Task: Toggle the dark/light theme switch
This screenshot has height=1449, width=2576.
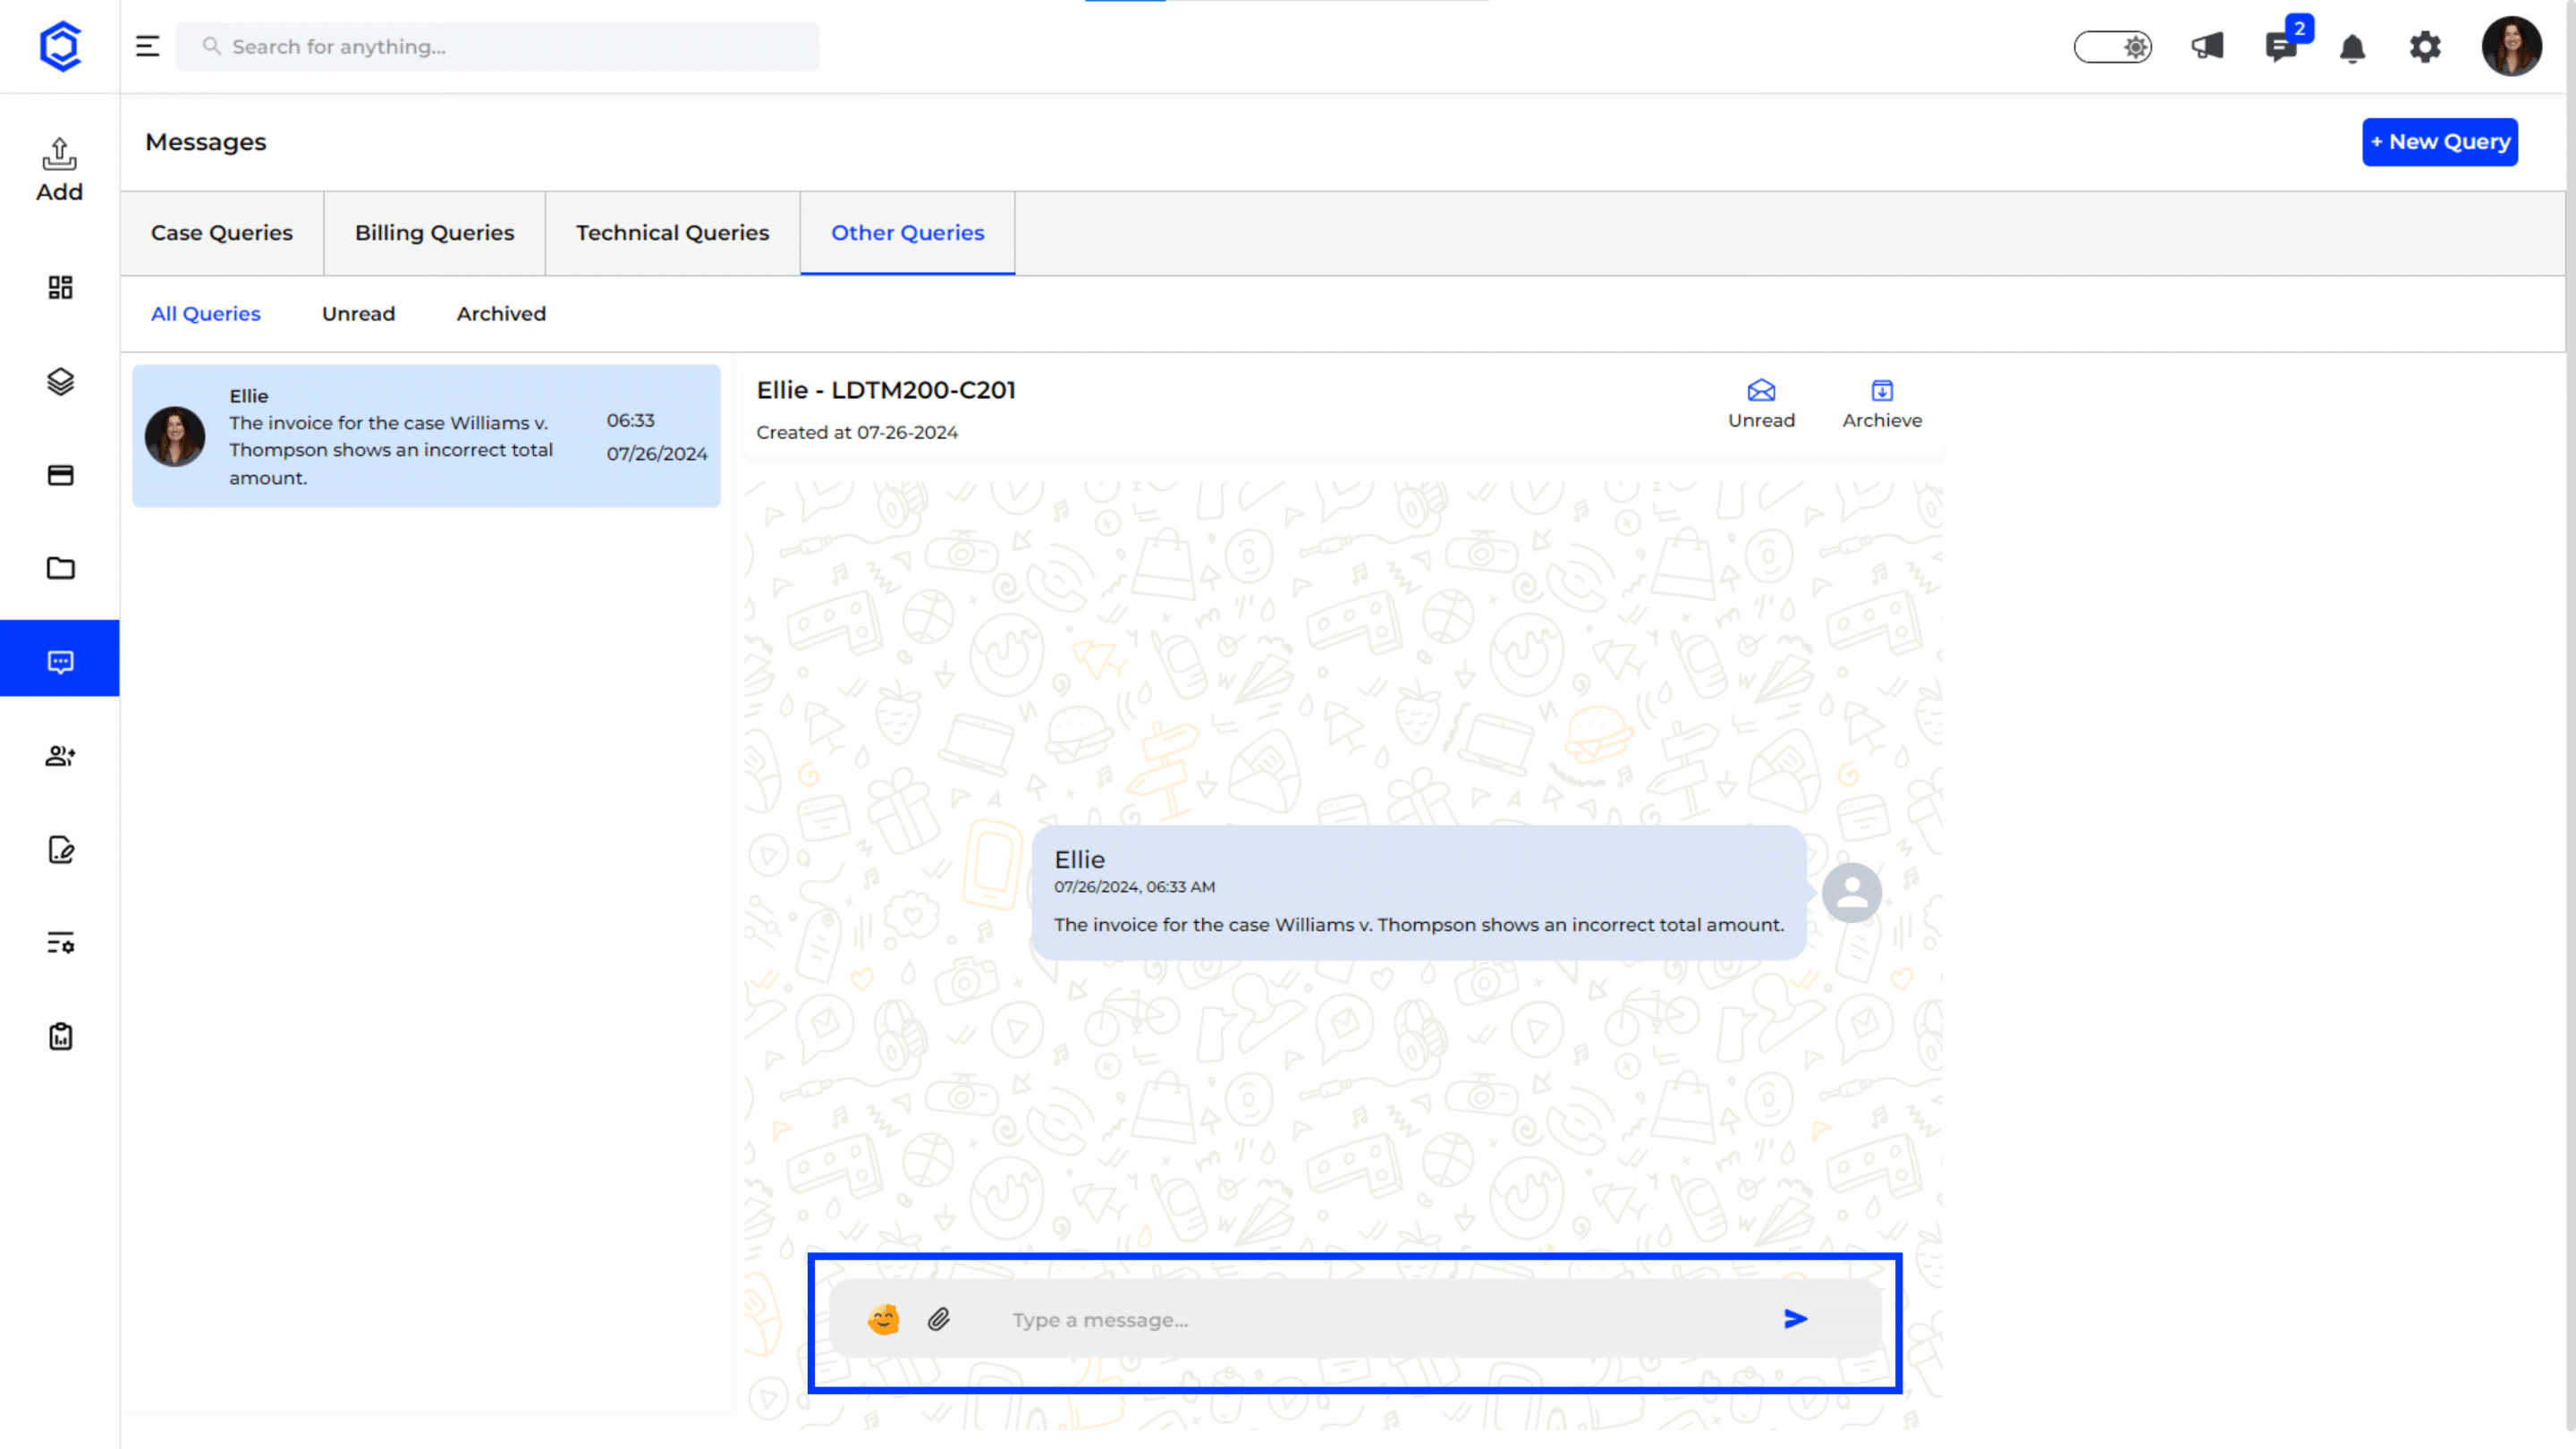Action: [x=2112, y=47]
